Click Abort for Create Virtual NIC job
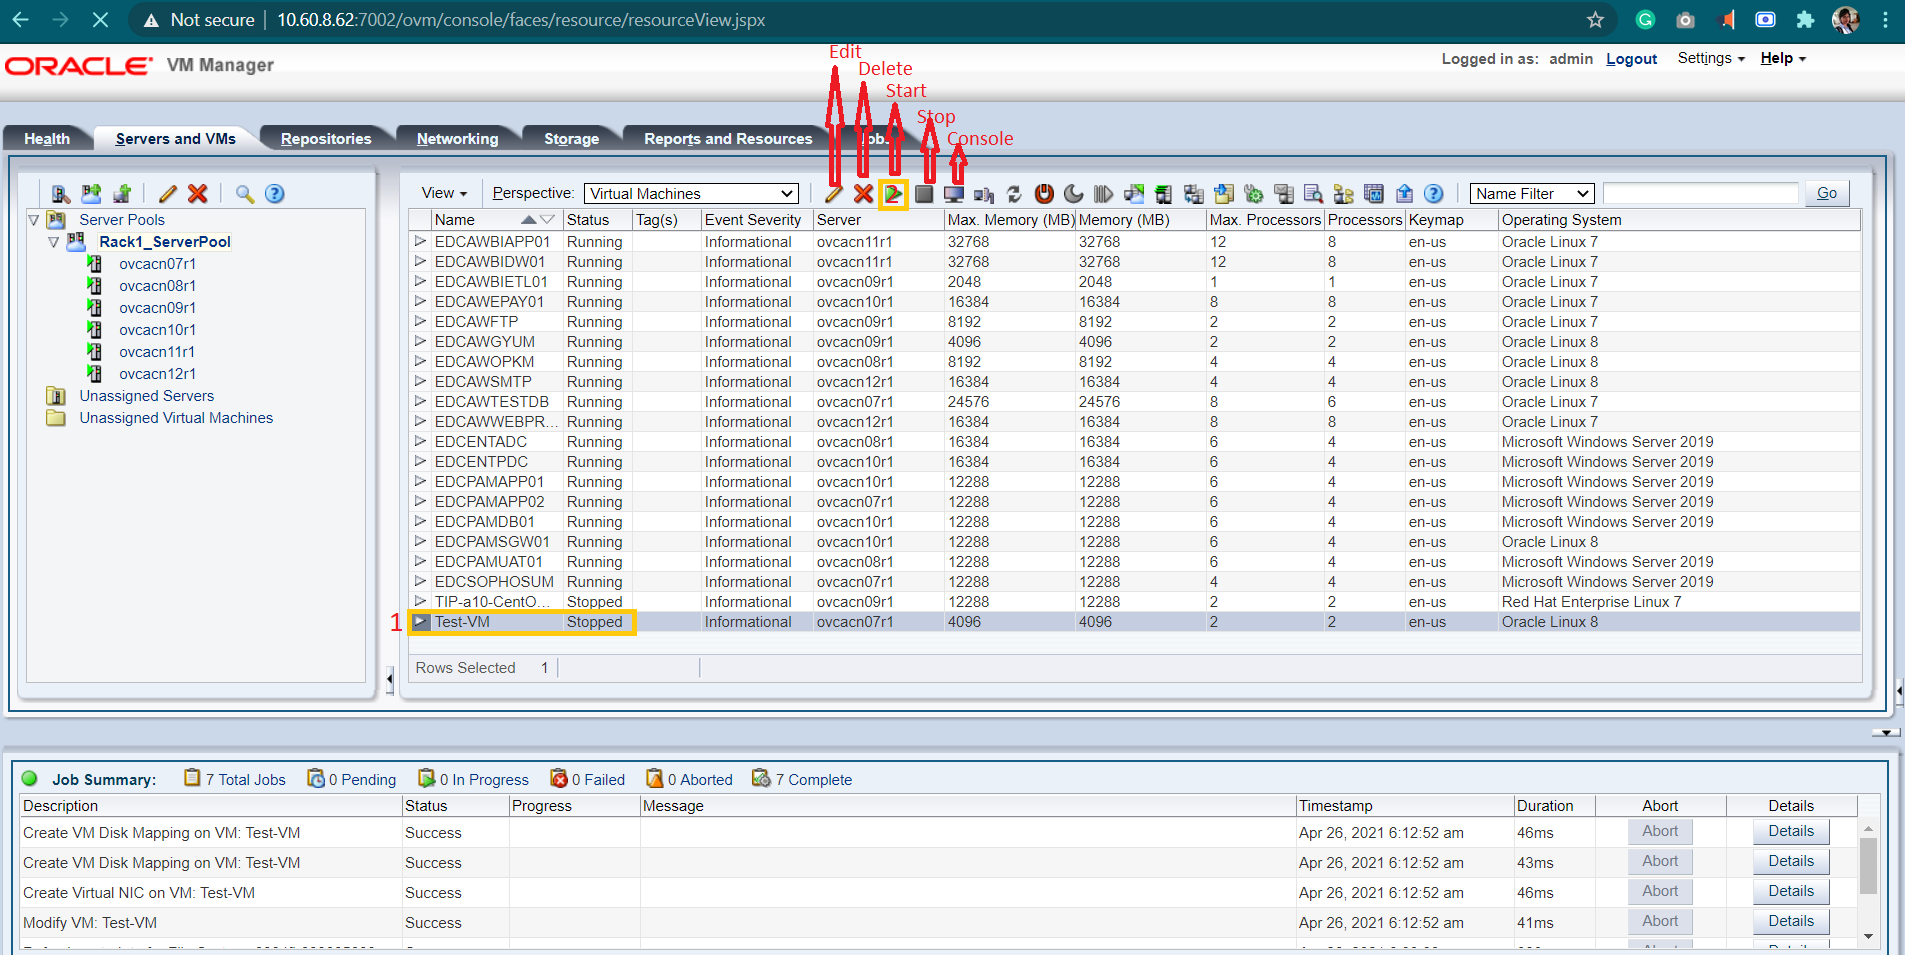 tap(1660, 891)
